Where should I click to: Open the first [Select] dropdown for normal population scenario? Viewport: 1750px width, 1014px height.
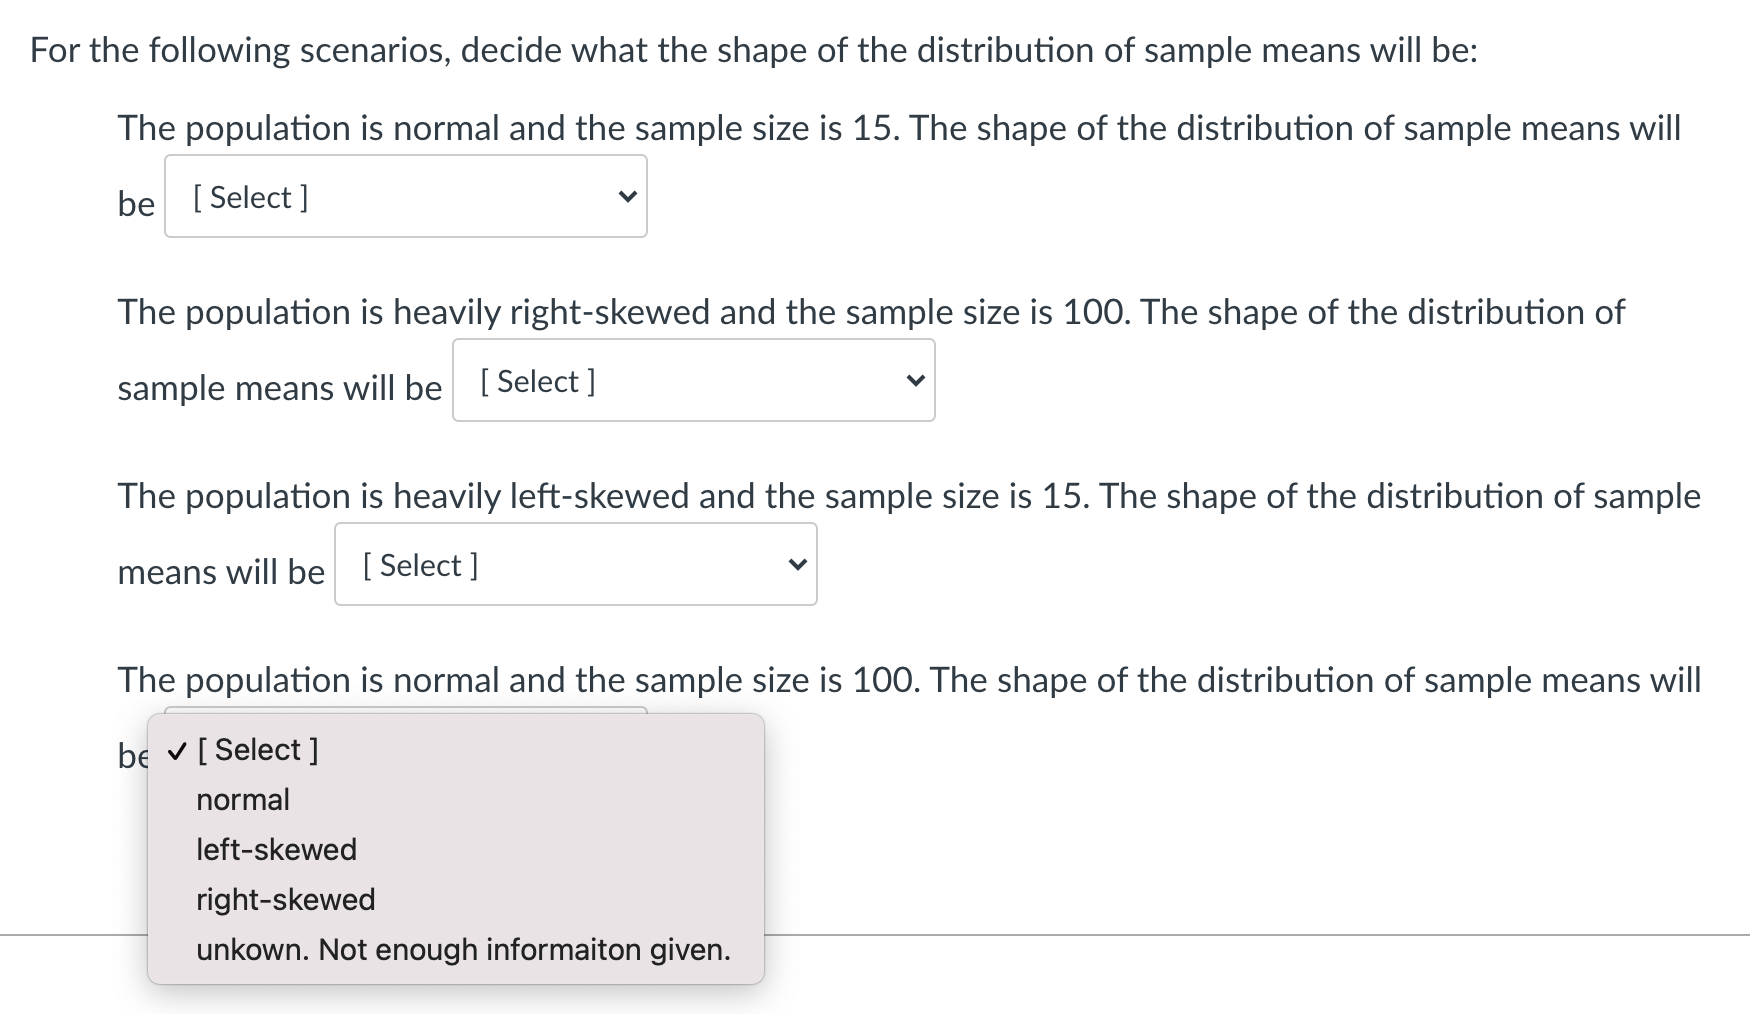404,196
